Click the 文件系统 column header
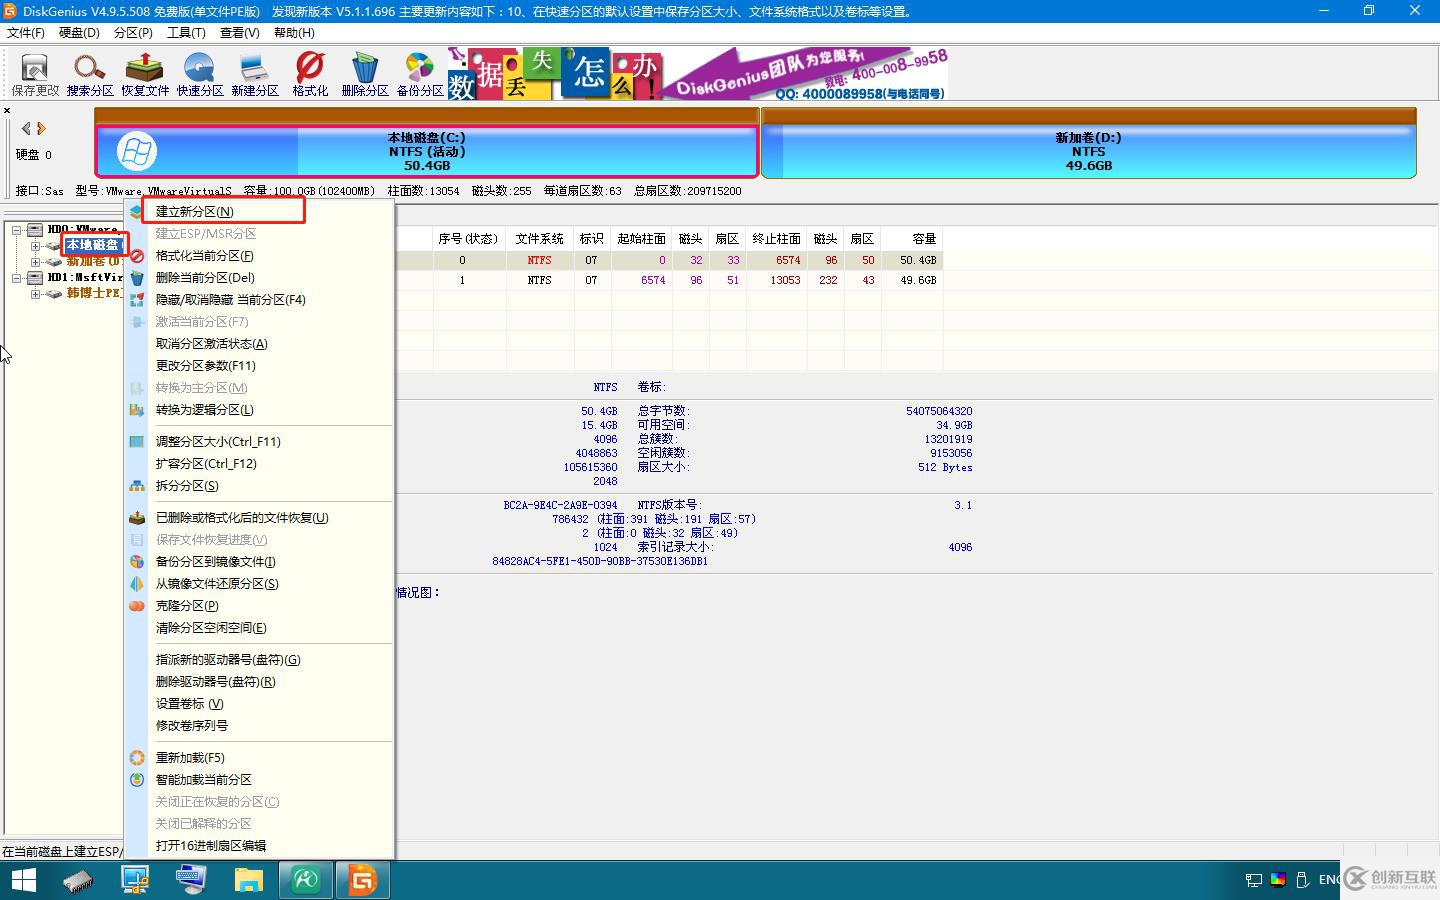 (x=540, y=239)
